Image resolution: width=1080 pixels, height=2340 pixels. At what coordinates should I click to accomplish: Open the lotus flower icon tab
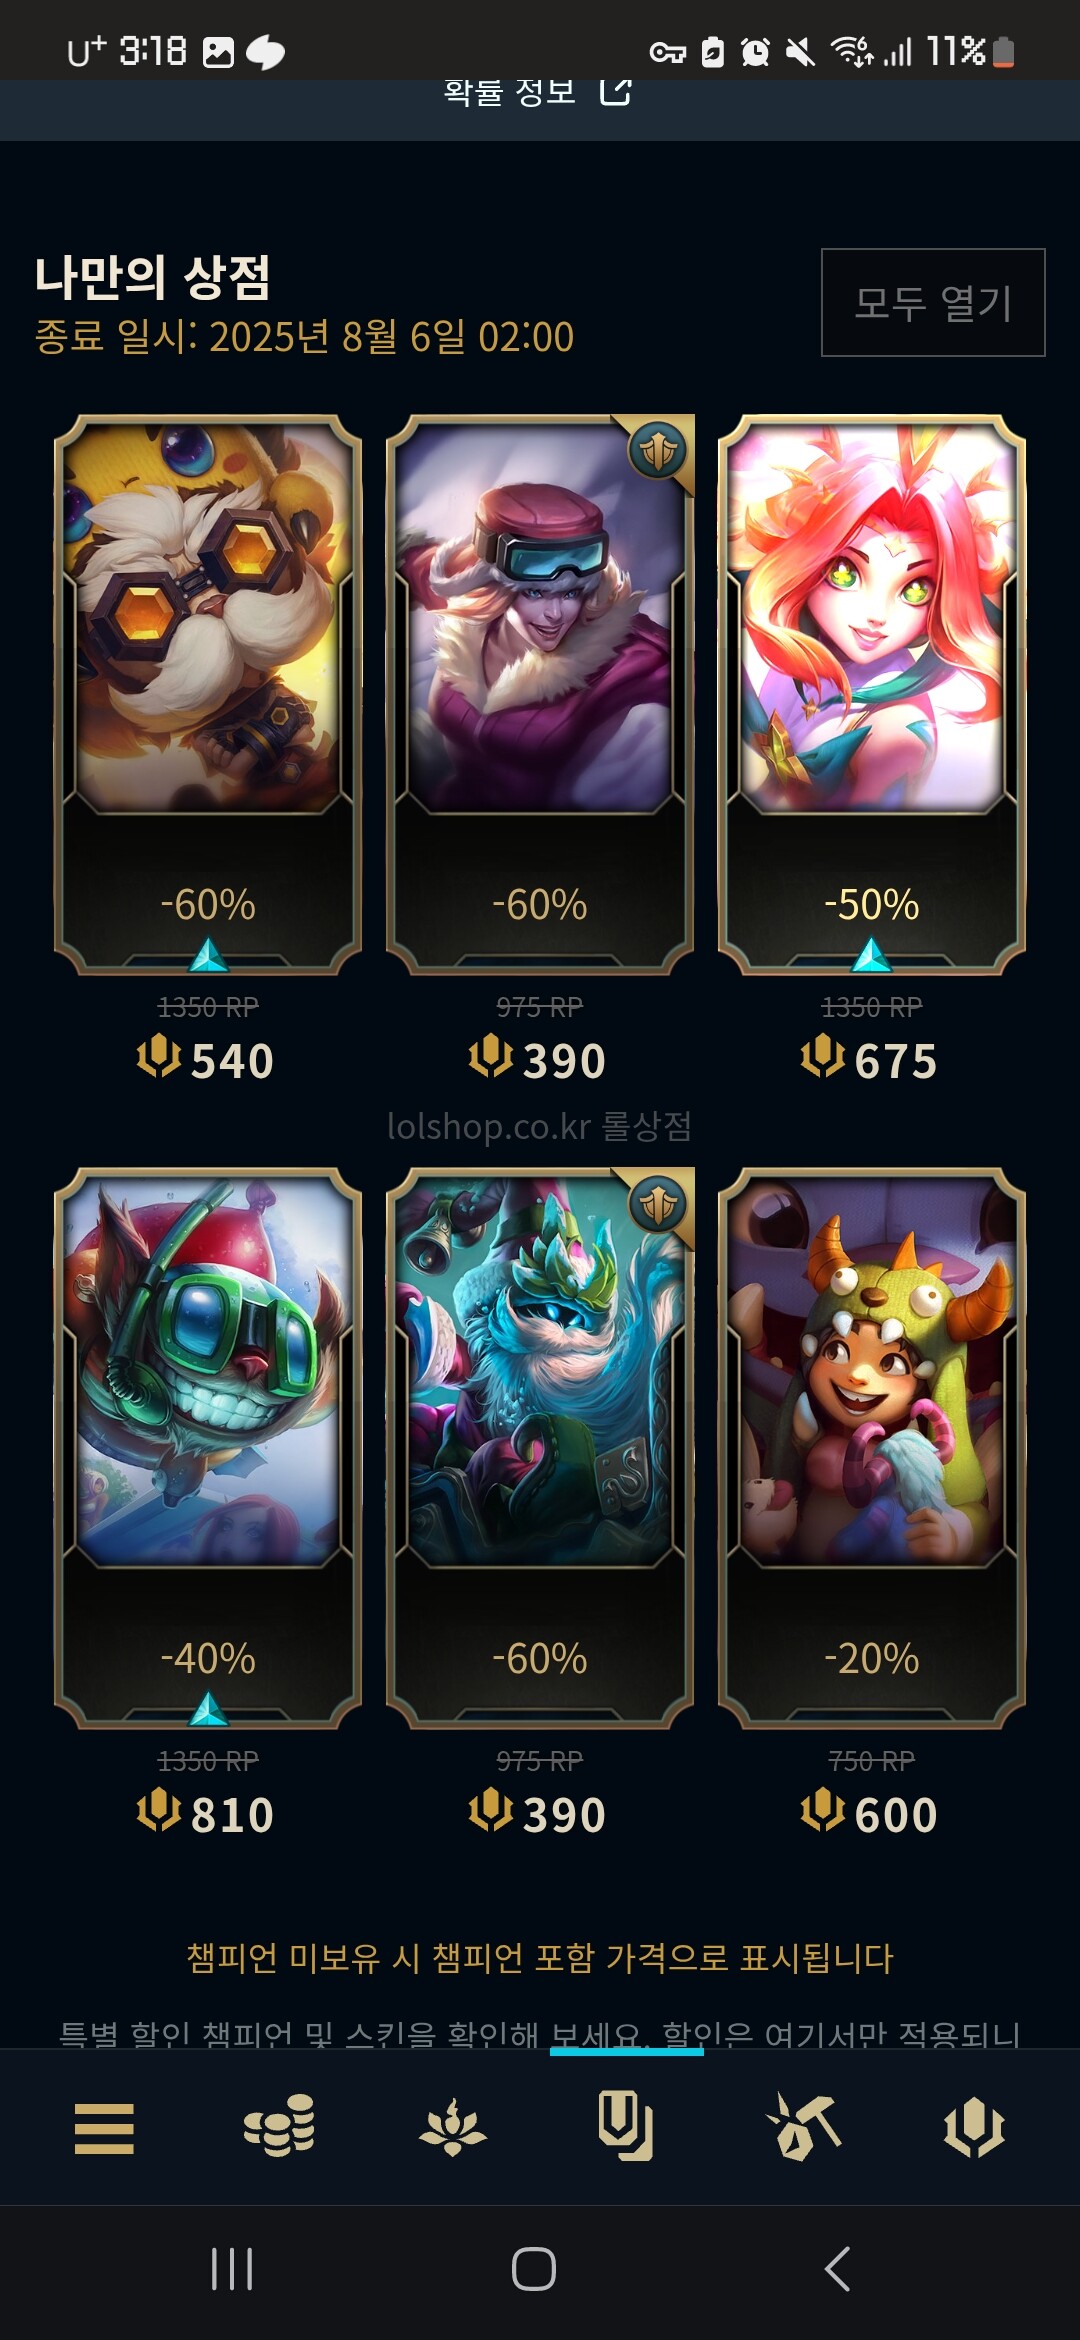click(x=452, y=2127)
